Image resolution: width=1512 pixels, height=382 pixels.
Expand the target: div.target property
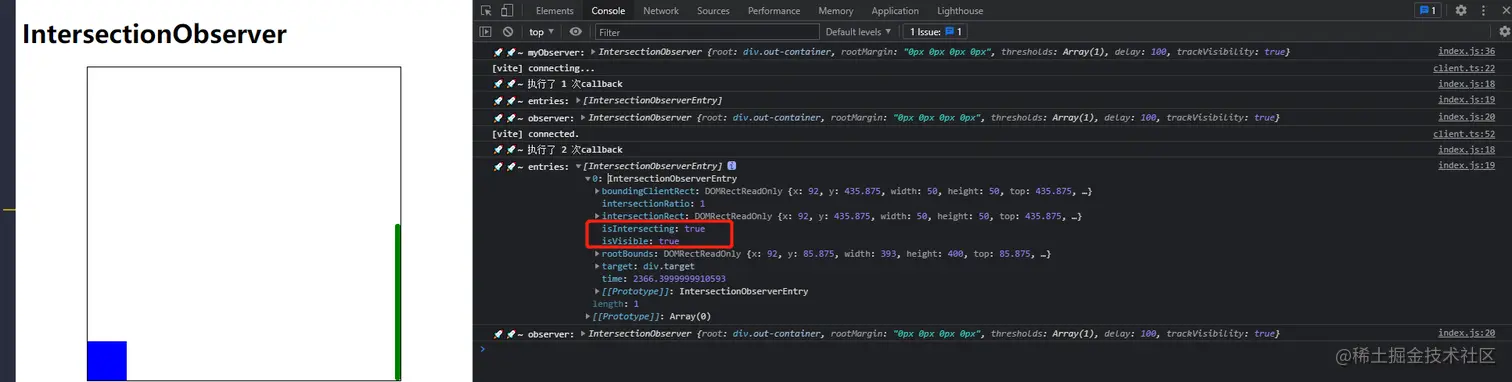click(597, 267)
